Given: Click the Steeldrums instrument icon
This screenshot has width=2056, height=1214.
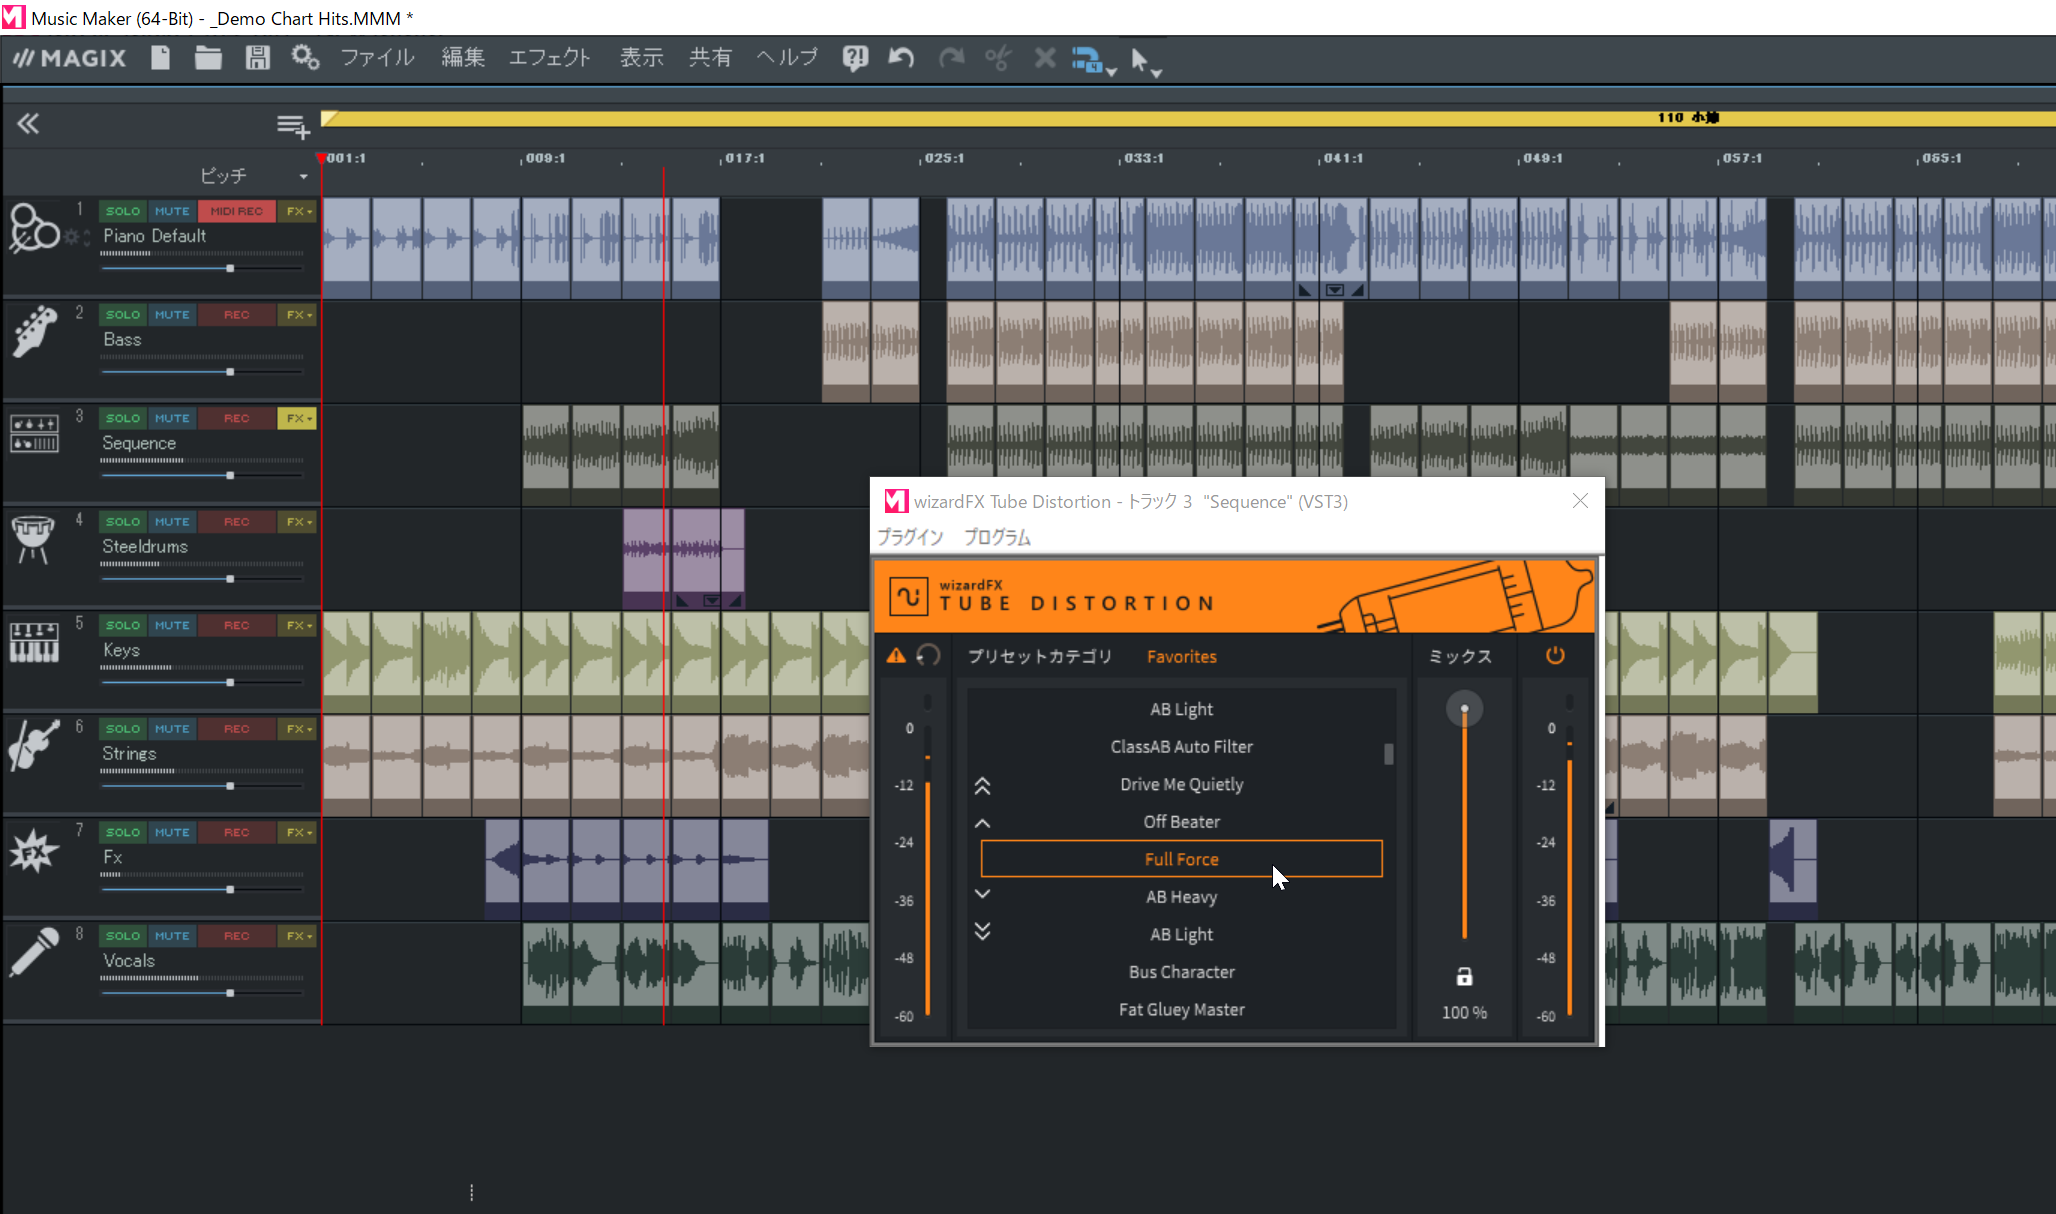Looking at the screenshot, I should 33,539.
